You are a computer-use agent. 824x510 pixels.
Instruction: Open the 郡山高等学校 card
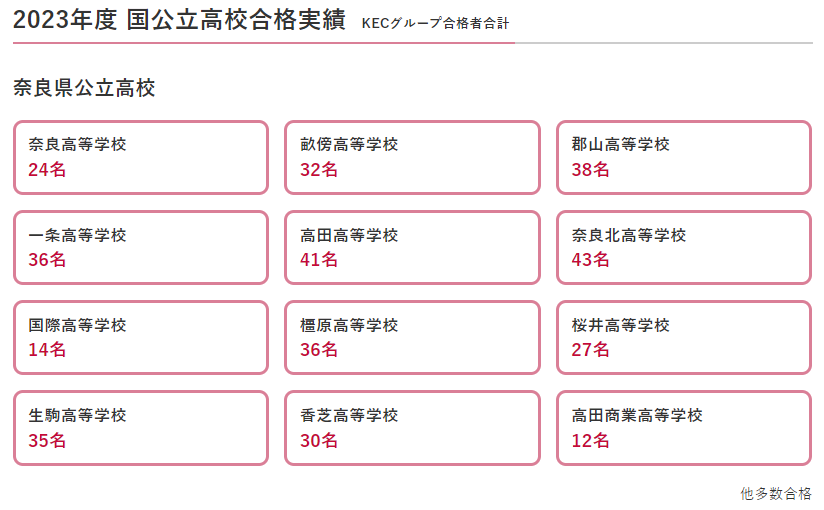[x=684, y=157]
